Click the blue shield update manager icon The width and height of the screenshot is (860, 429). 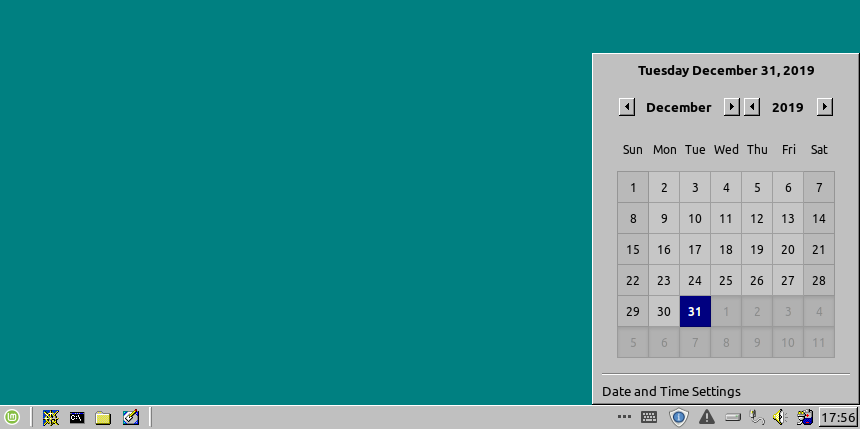tap(678, 417)
